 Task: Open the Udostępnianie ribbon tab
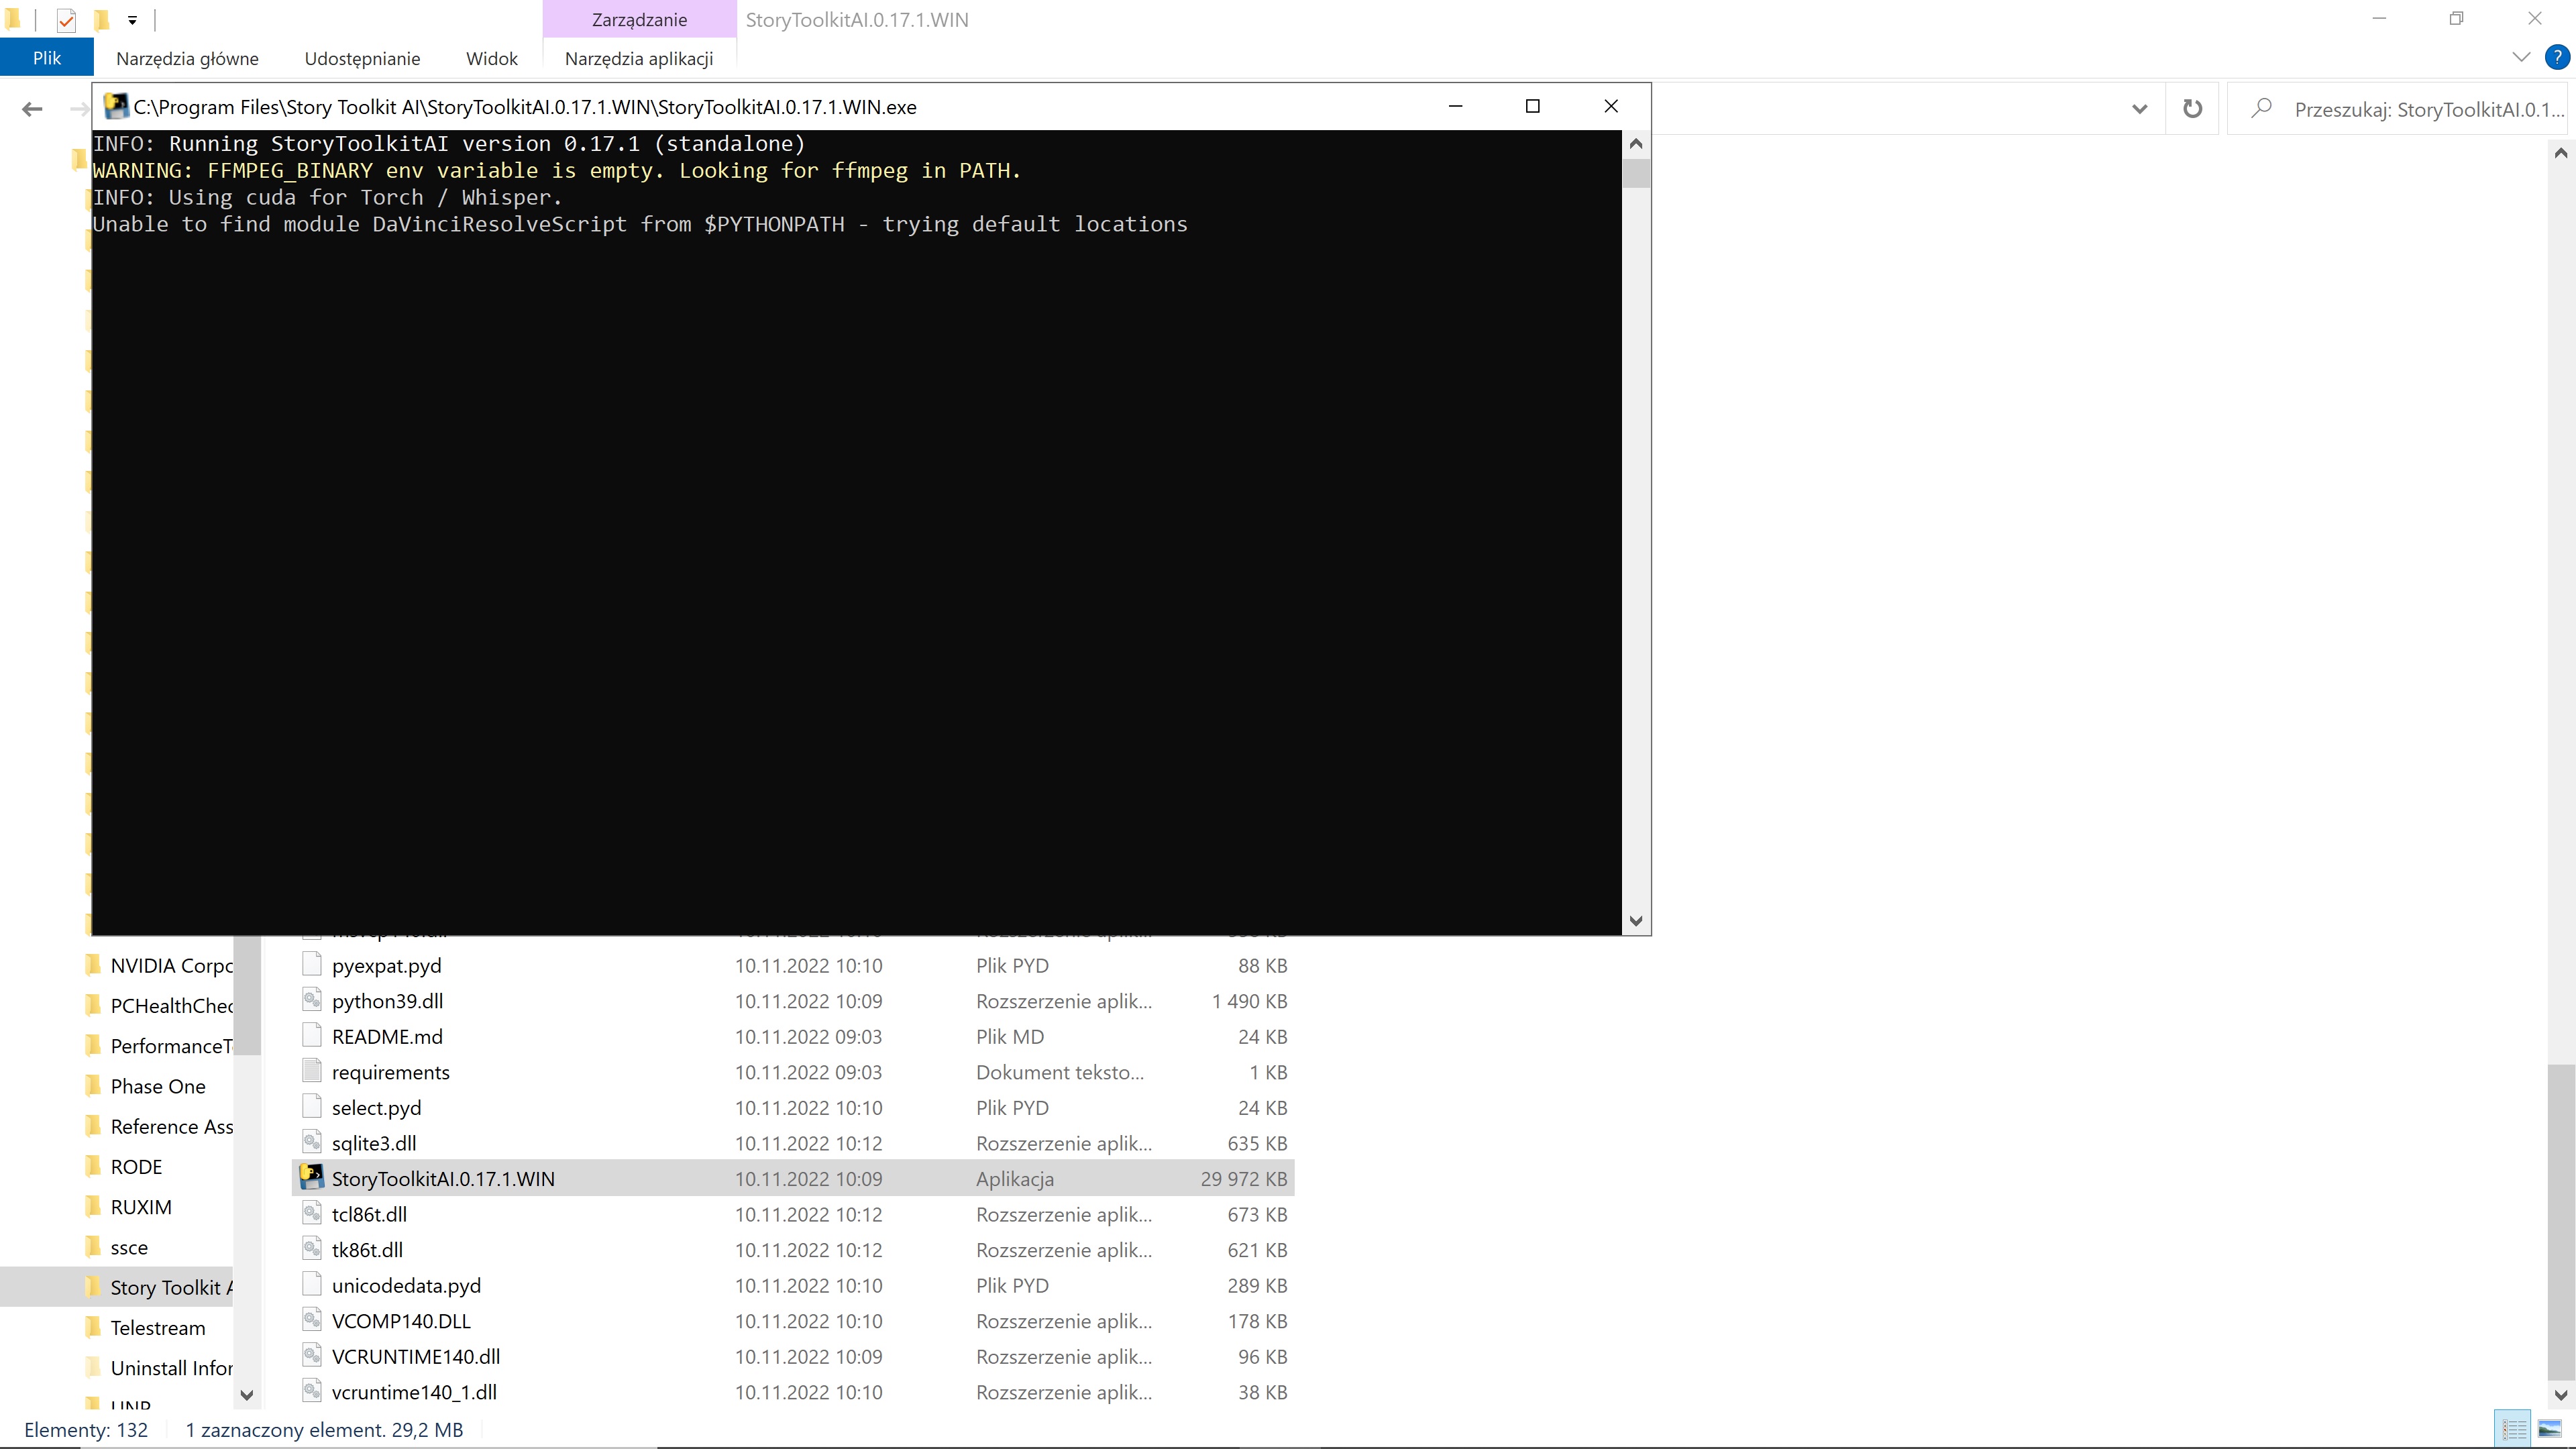(x=362, y=58)
